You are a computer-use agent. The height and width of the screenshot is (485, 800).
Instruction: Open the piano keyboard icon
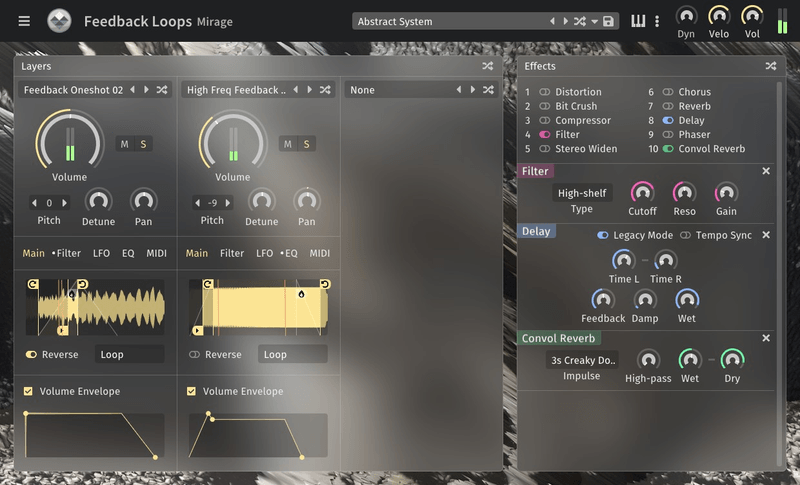[638, 21]
